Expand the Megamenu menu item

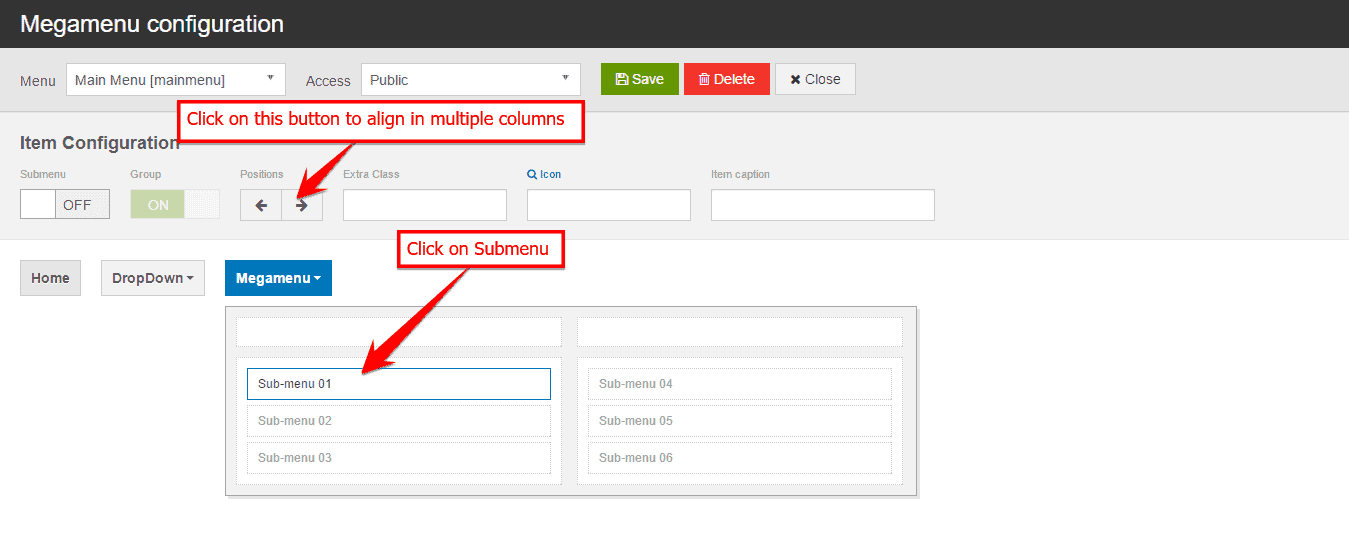tap(278, 278)
